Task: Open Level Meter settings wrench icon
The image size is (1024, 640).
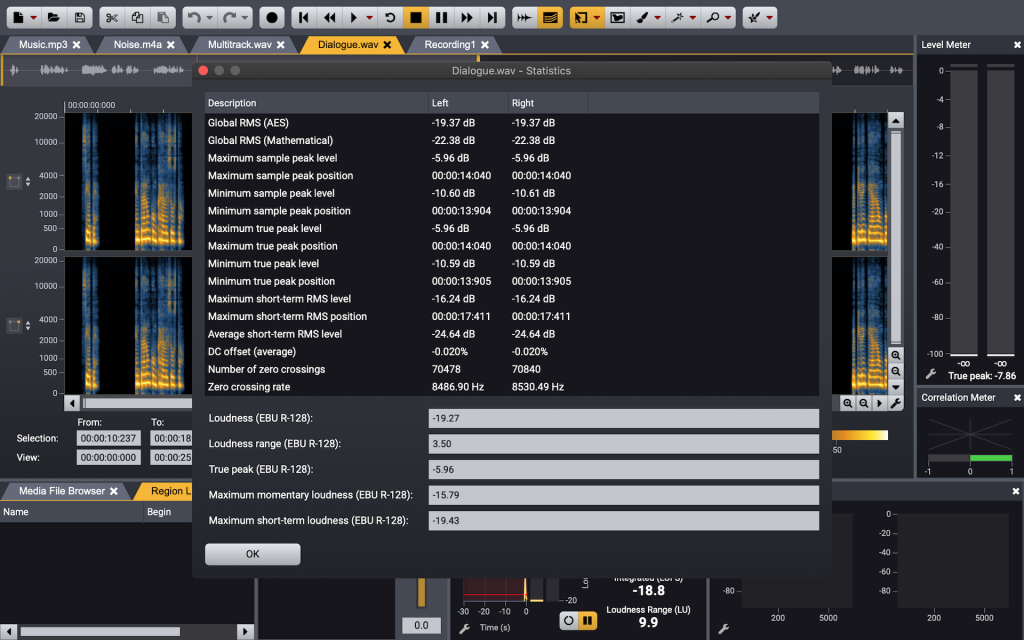Action: coord(930,374)
